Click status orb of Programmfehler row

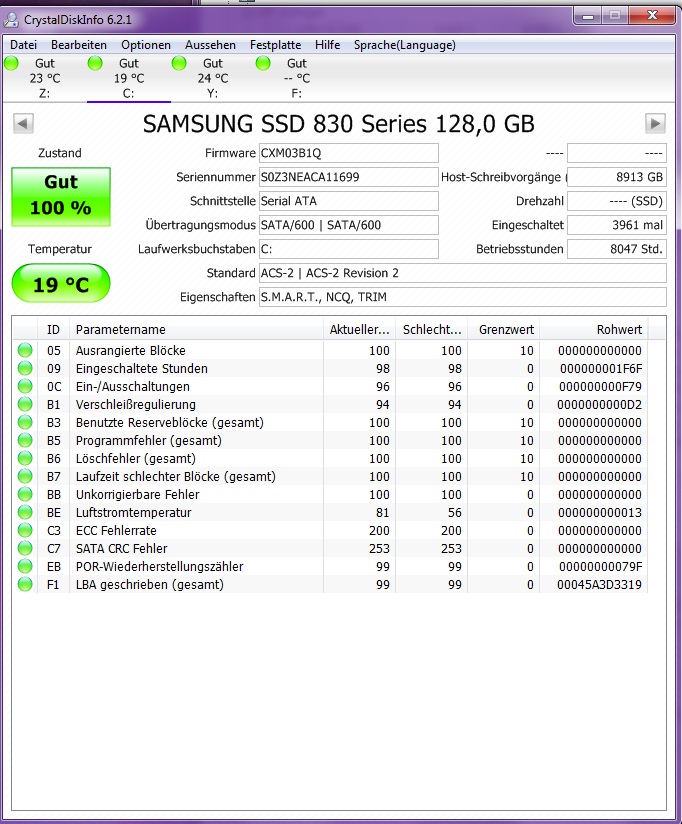coord(25,440)
